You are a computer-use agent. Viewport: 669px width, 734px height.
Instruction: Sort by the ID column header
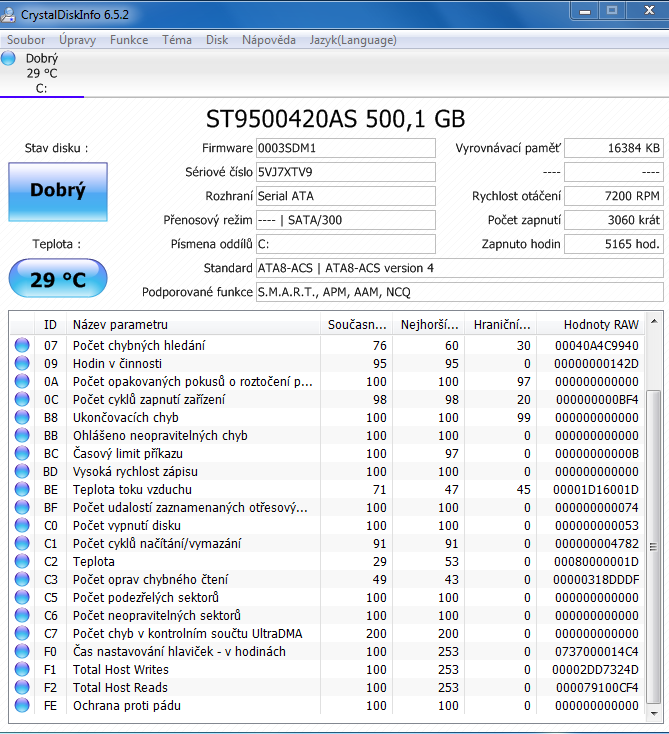(50, 324)
